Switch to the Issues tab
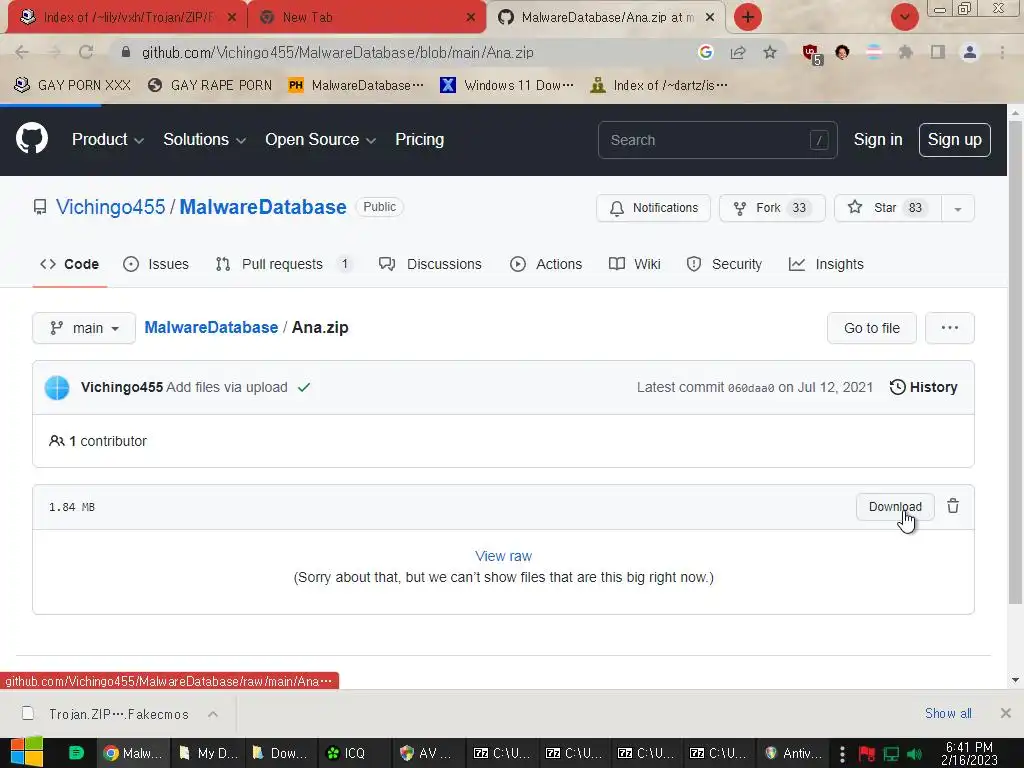The width and height of the screenshot is (1024, 768). click(x=156, y=264)
